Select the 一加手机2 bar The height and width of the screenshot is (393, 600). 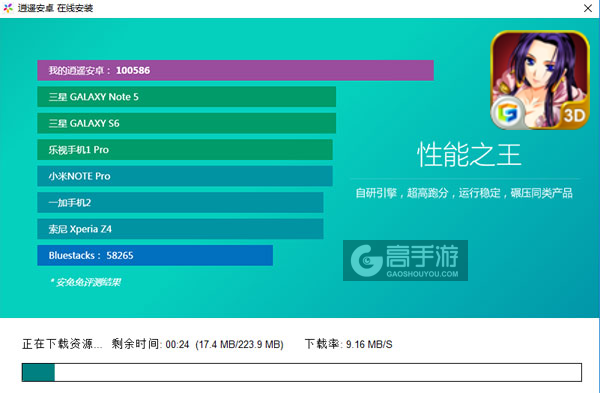click(180, 202)
